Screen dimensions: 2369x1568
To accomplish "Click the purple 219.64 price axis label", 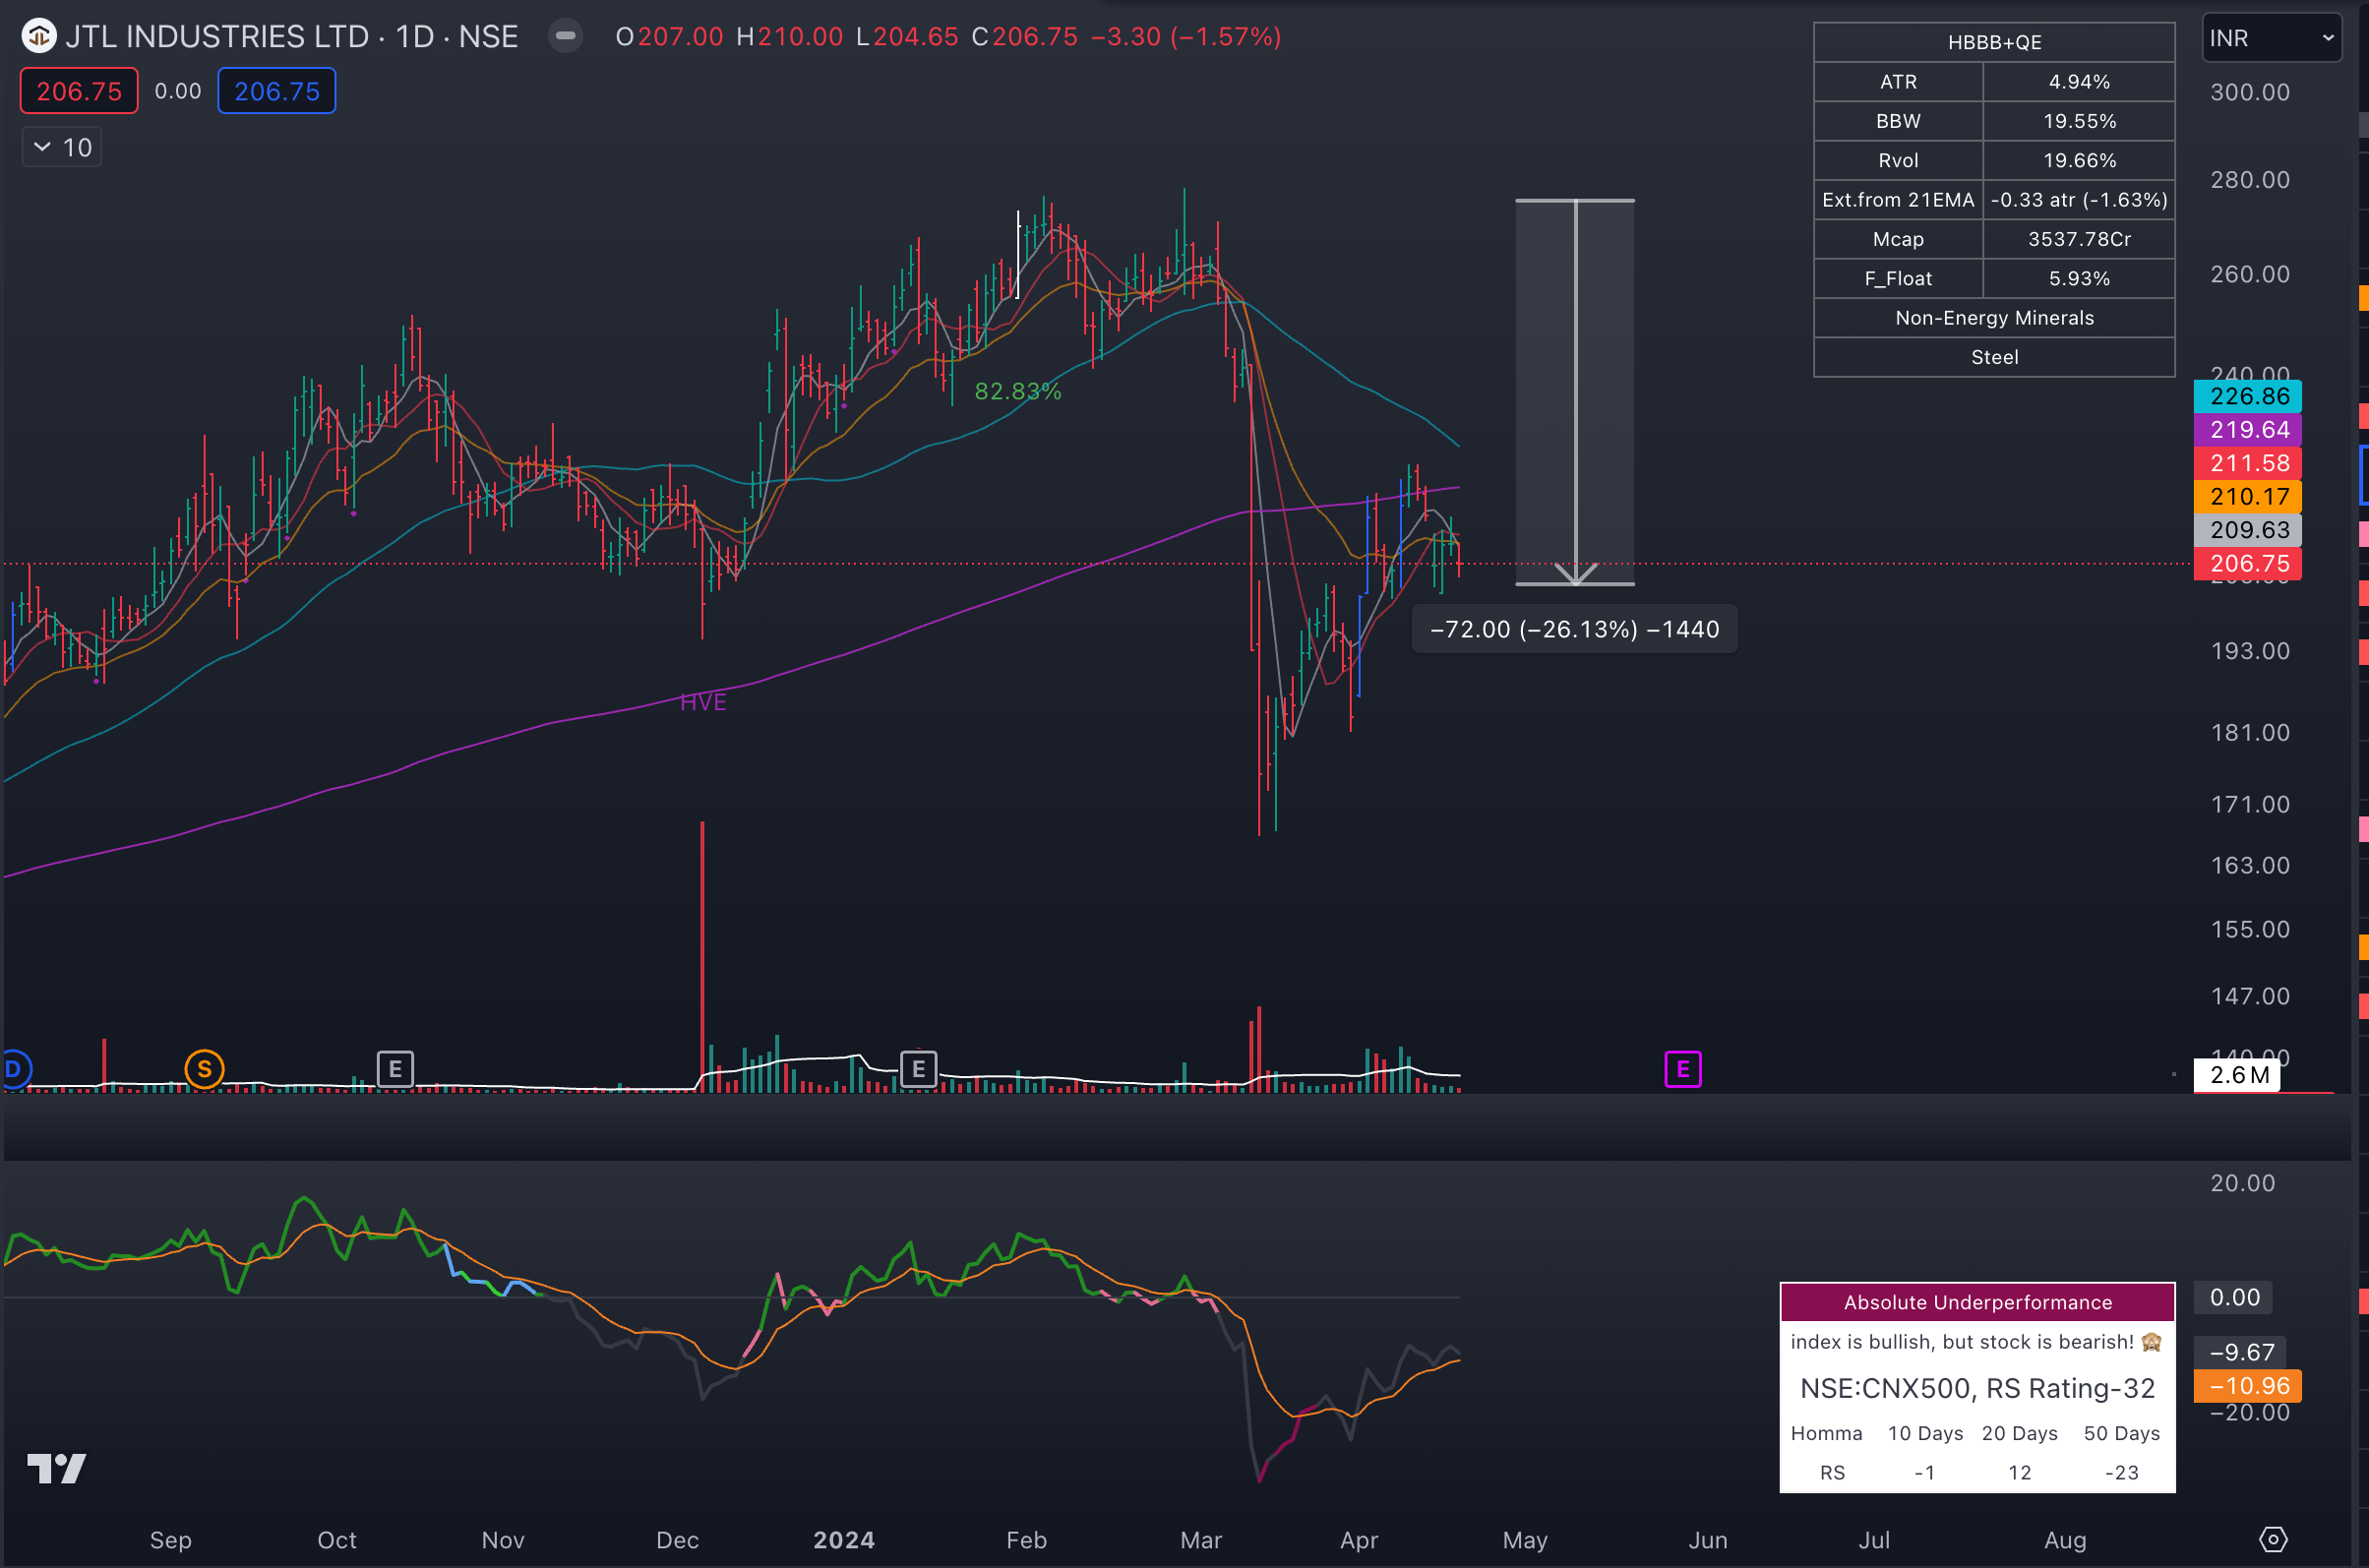I will [x=2247, y=430].
